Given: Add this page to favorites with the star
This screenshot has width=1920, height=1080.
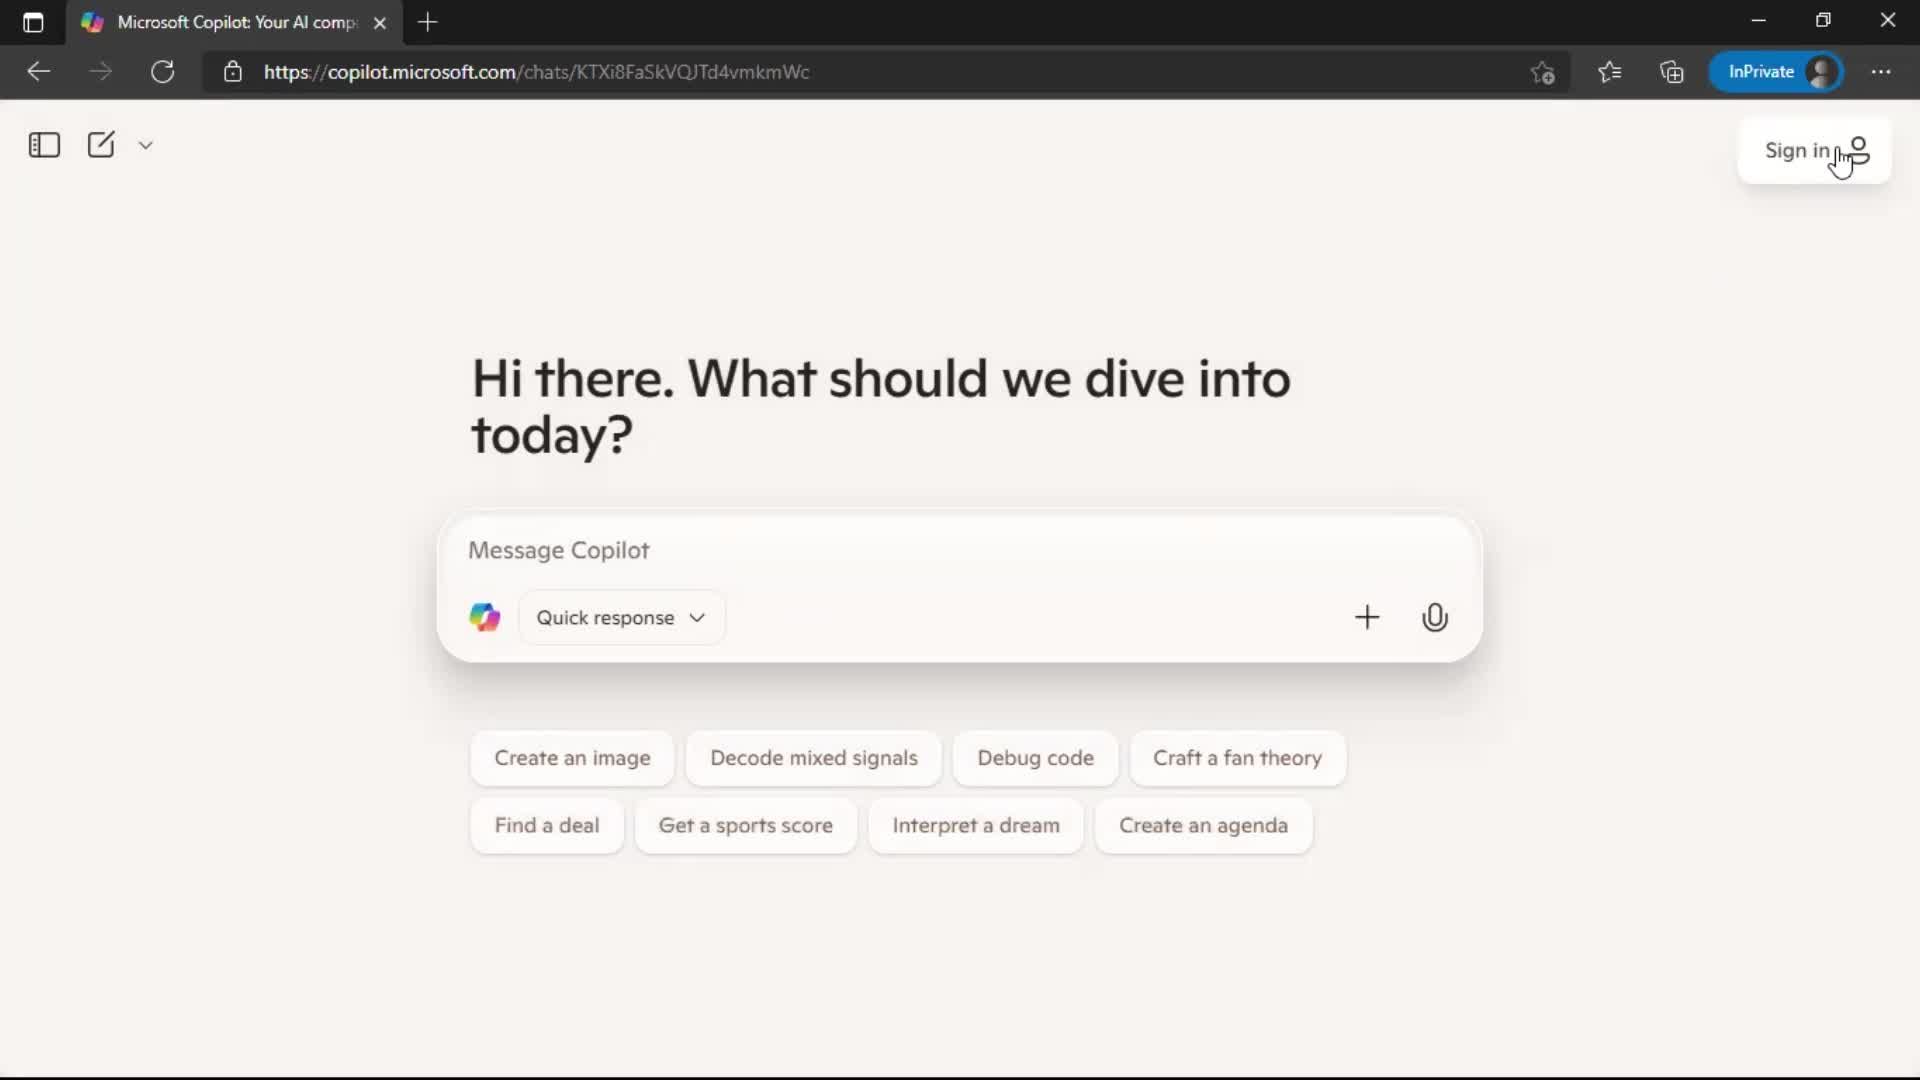Looking at the screenshot, I should coord(1542,72).
